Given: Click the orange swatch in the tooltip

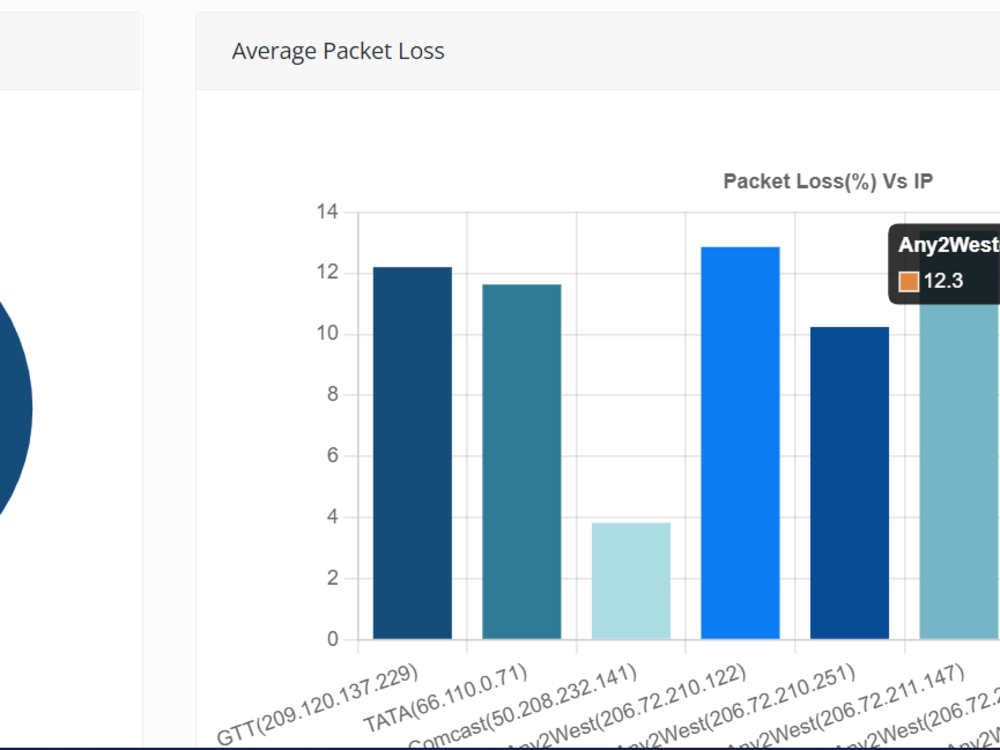Looking at the screenshot, I should [909, 281].
